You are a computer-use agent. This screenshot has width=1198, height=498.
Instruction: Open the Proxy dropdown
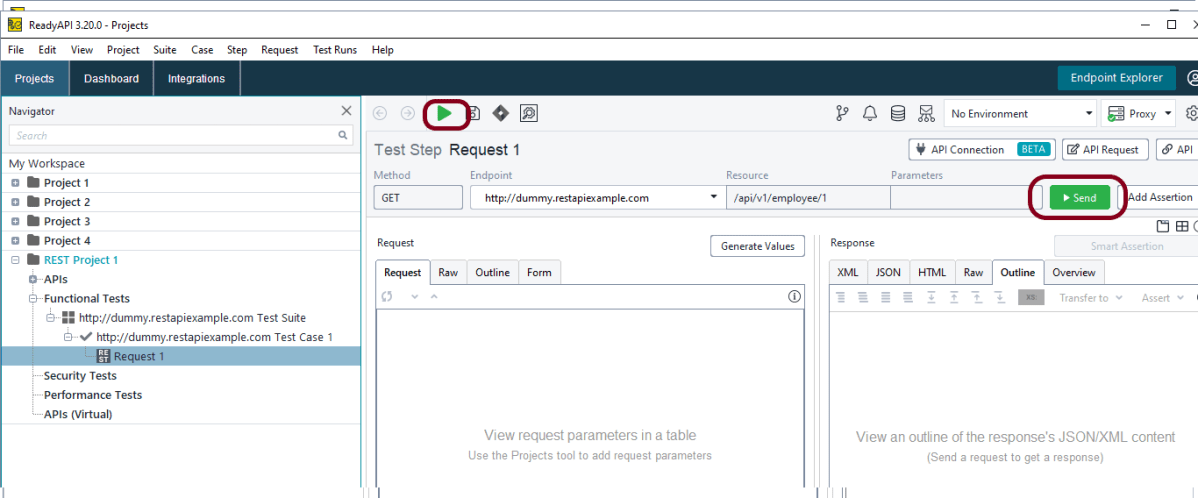(x=1141, y=114)
